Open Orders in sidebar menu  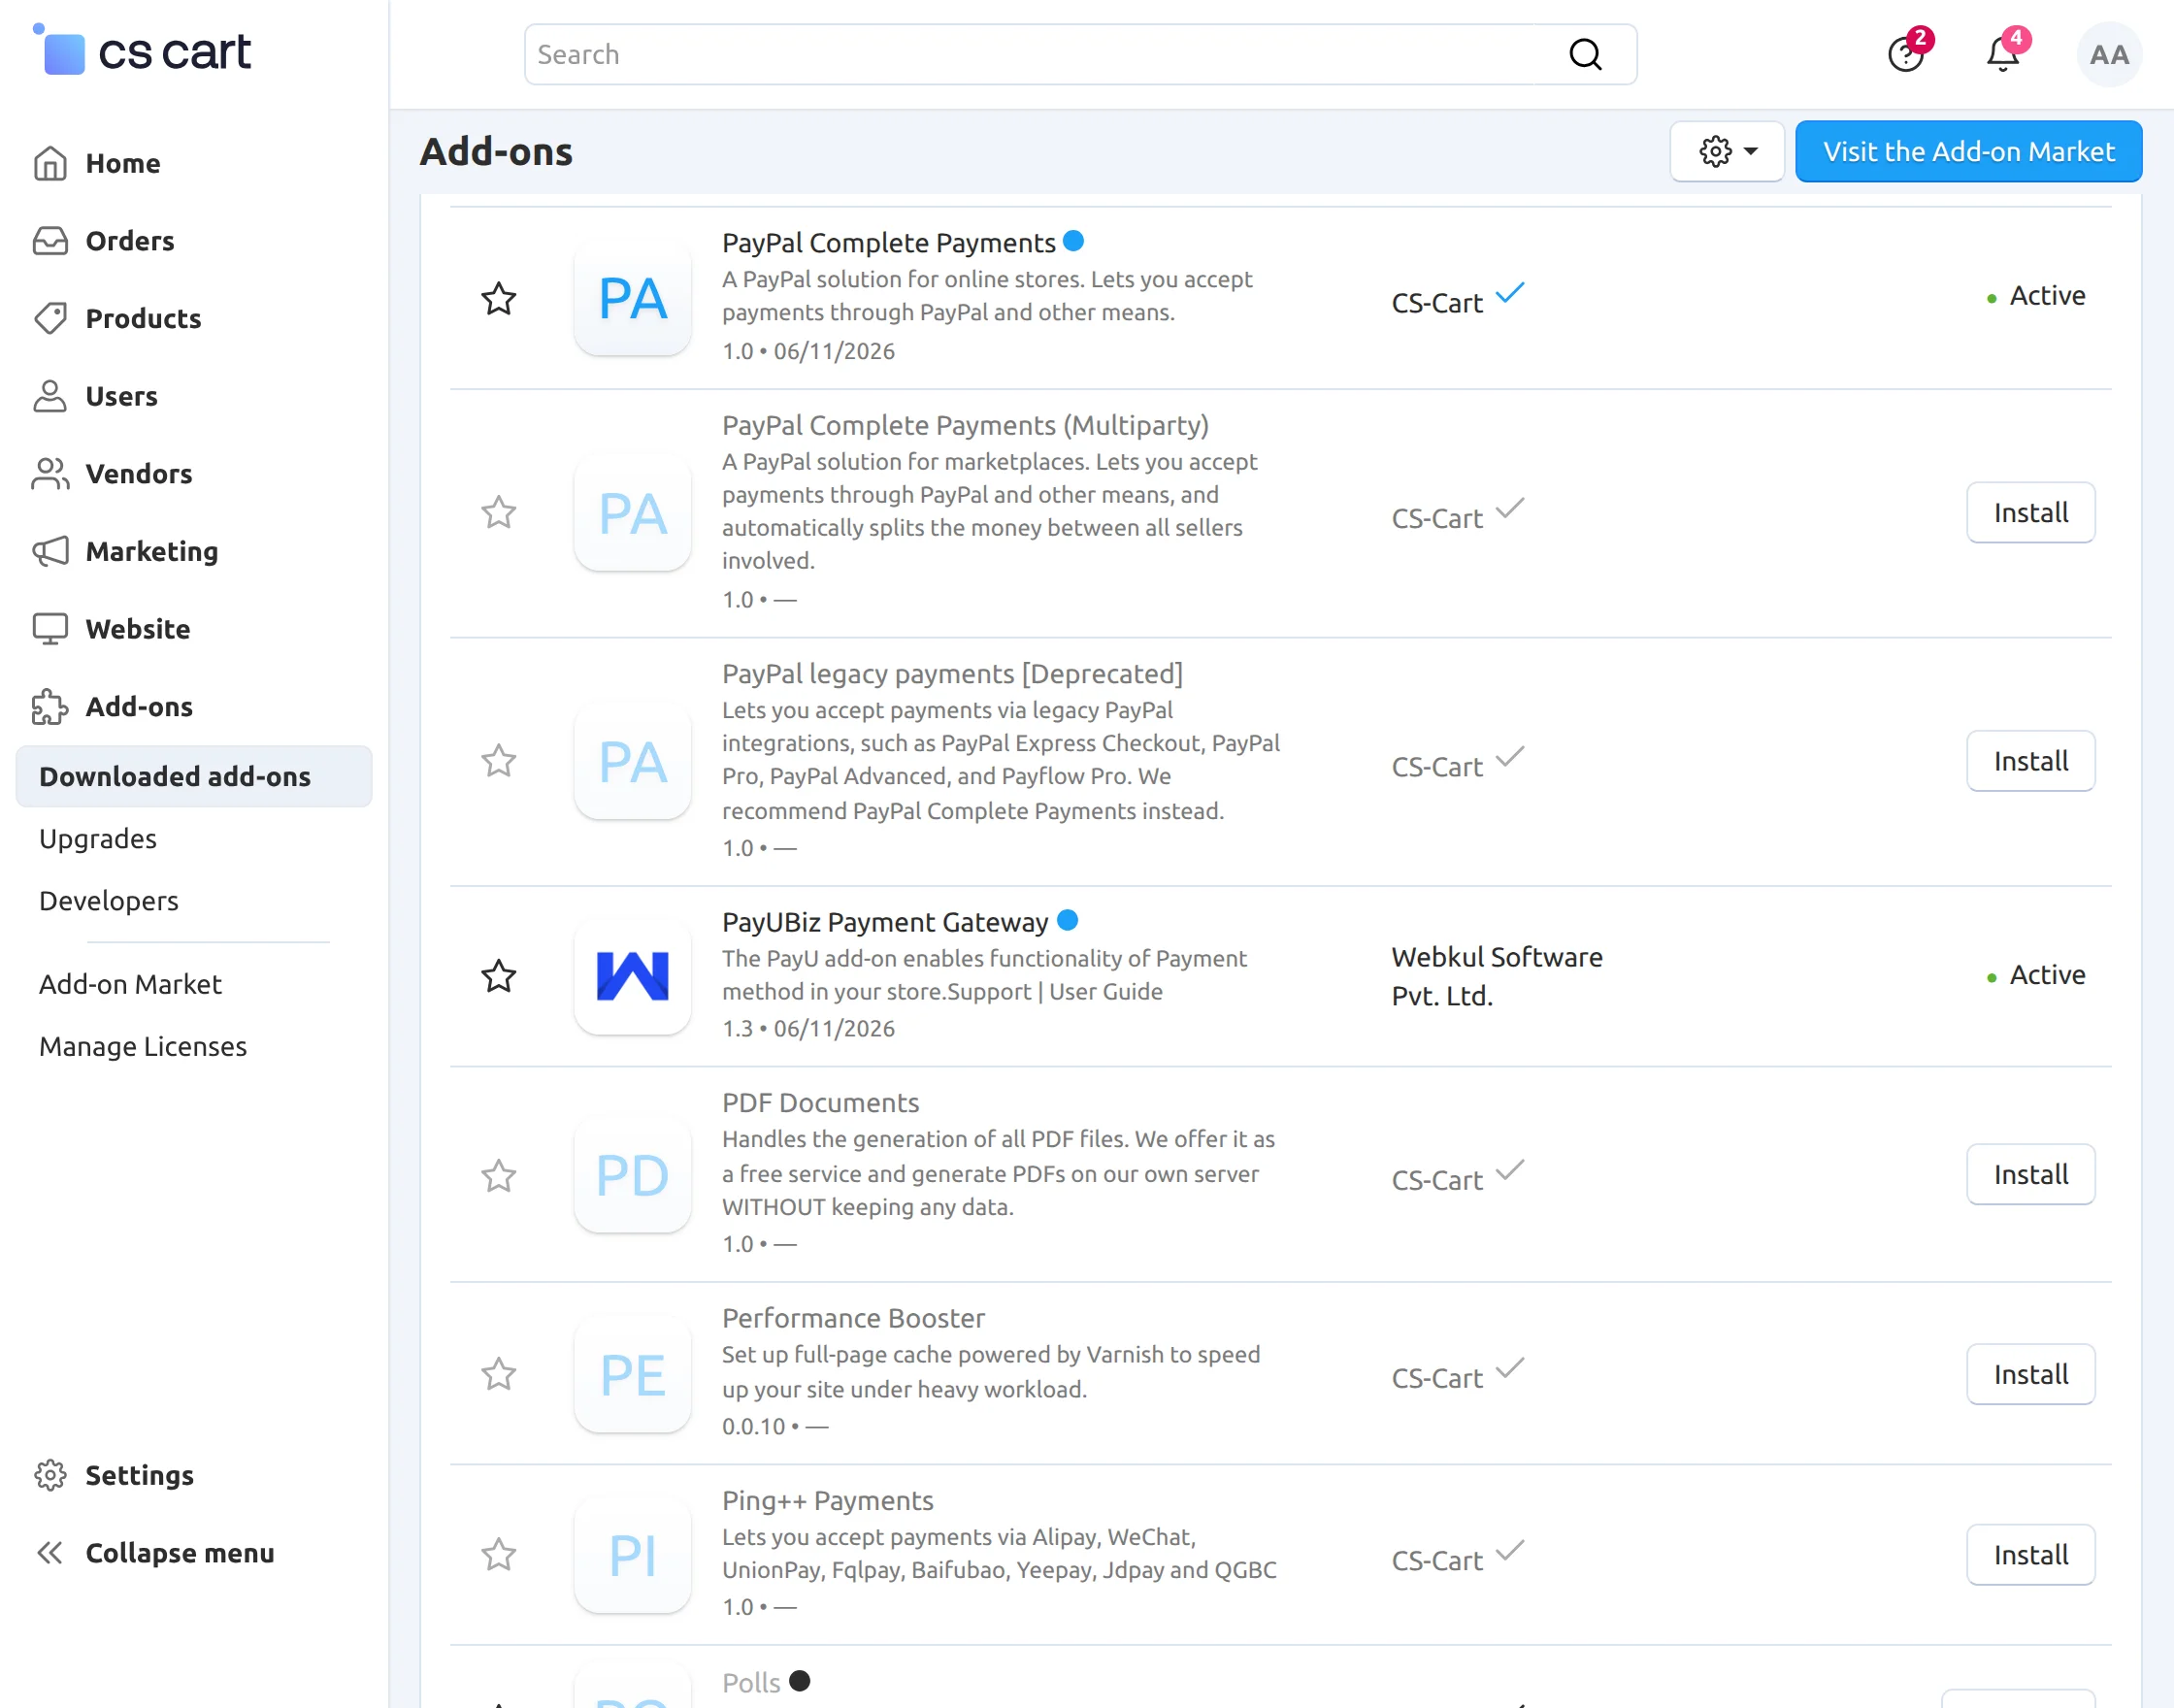tap(130, 241)
